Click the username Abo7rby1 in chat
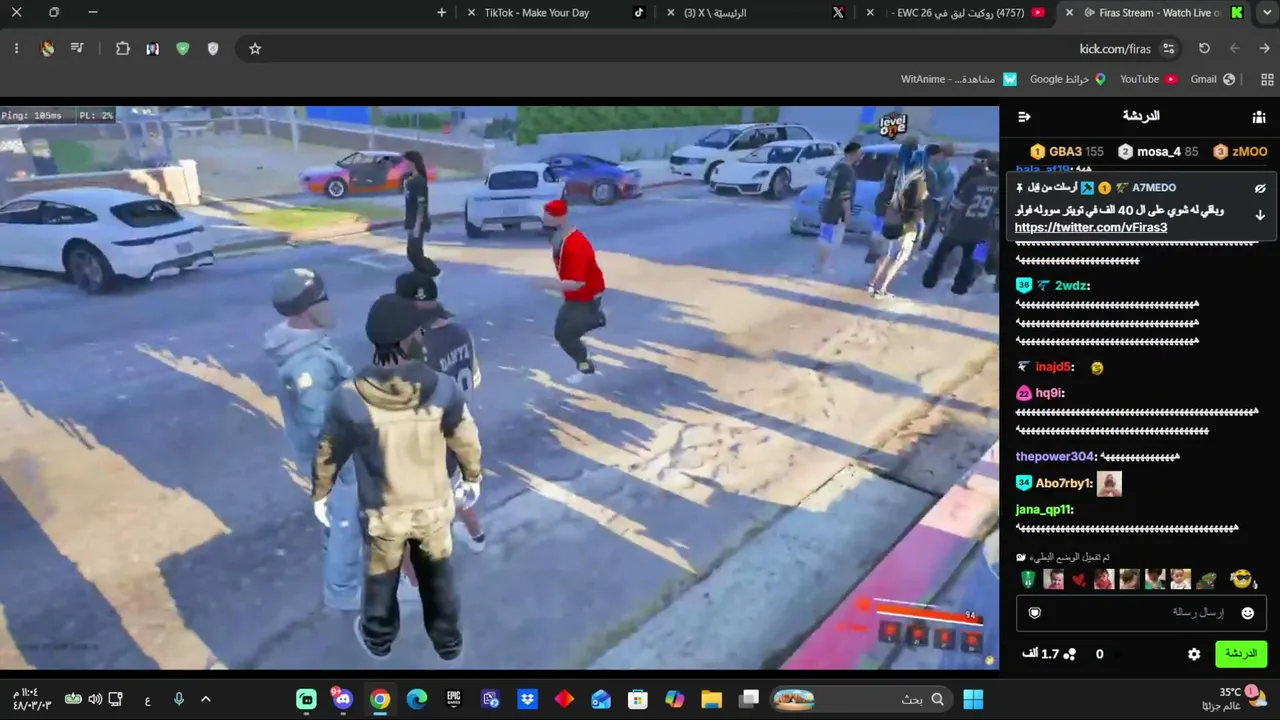1280x720 pixels. (1064, 484)
